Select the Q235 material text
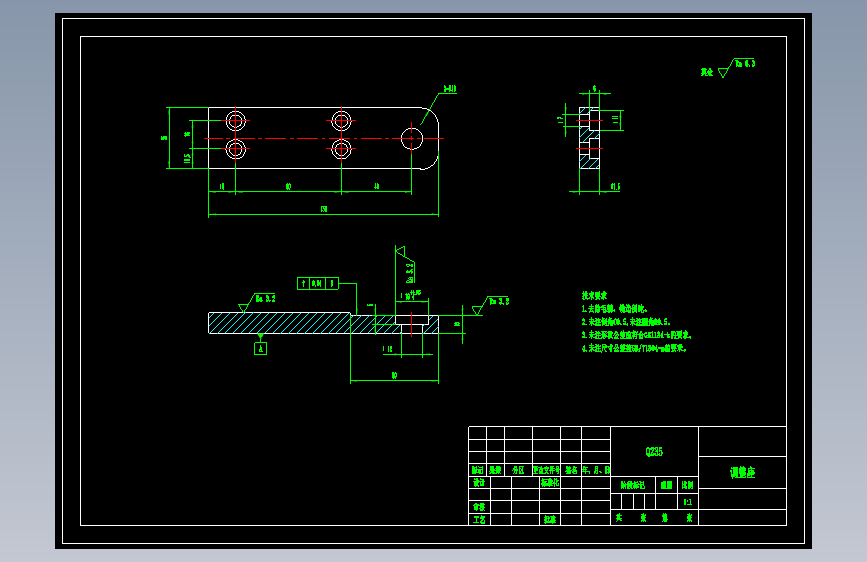867x562 pixels. pos(654,451)
